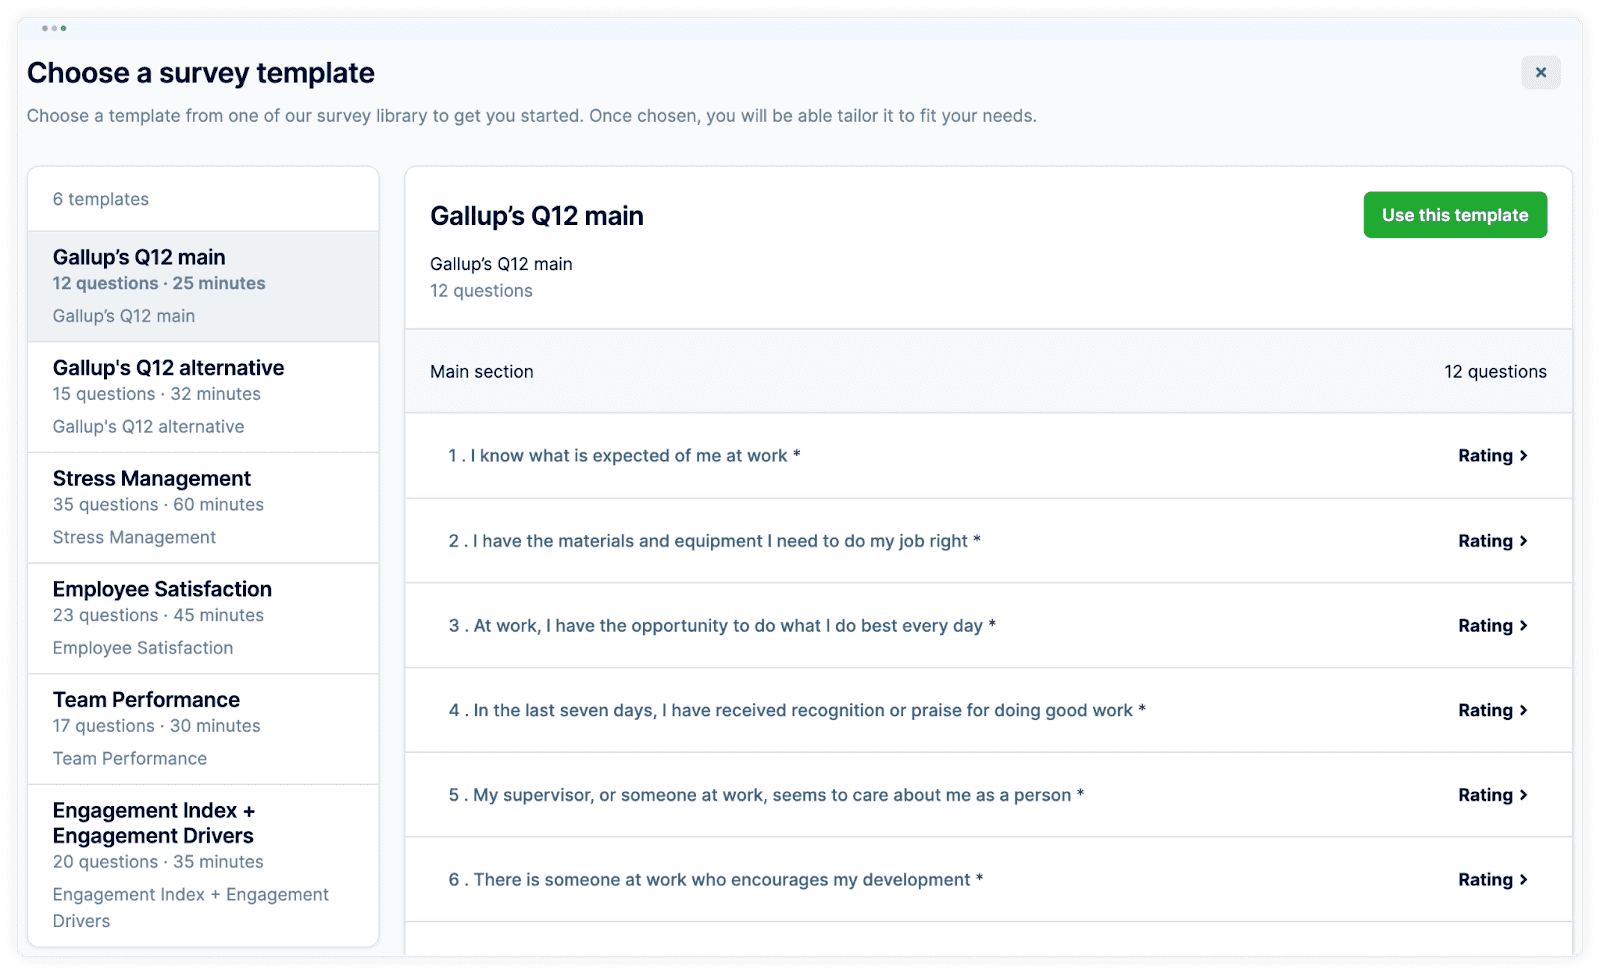Open Rating arrow for question 4
1600x974 pixels.
pos(1523,711)
